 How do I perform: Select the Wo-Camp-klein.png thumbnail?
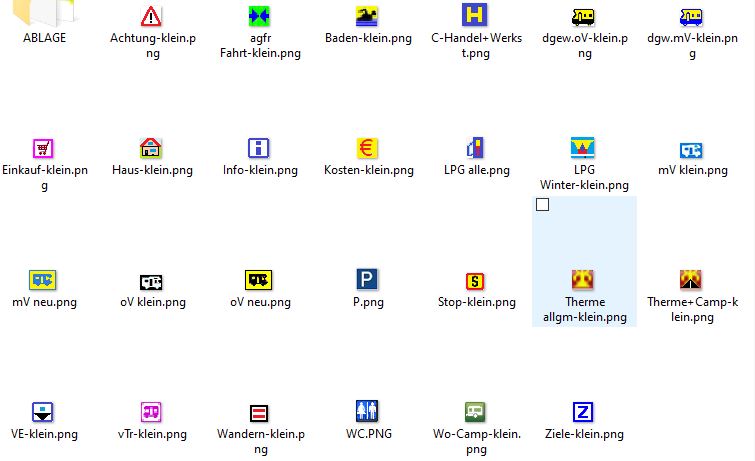coord(476,412)
